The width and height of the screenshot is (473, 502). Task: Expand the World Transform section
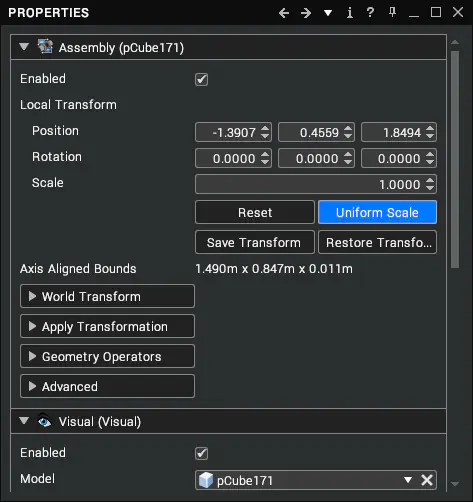click(107, 296)
